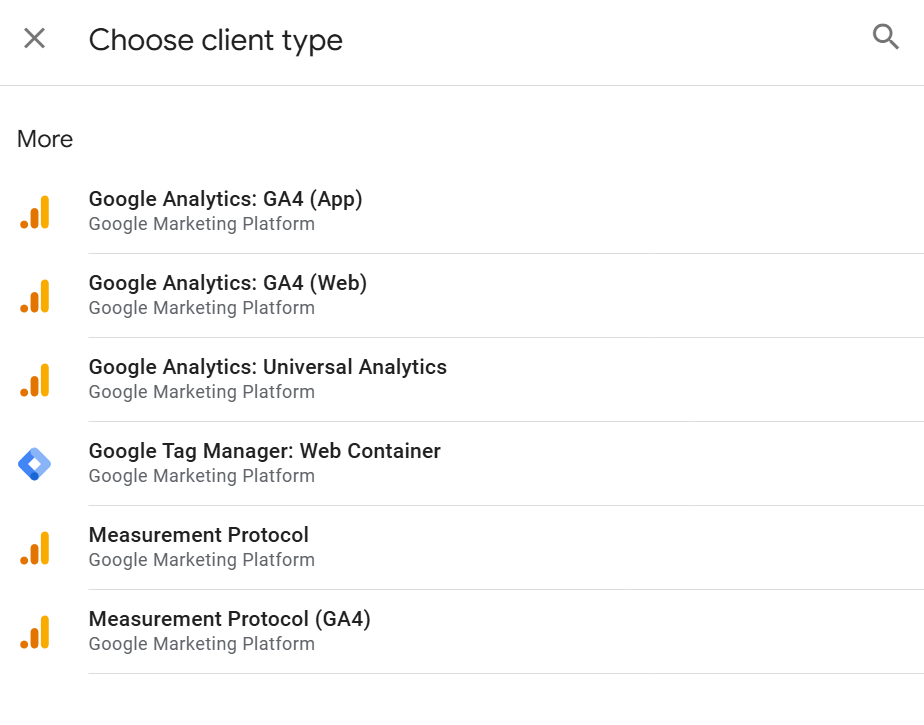Select Google Analytics: GA4 (App) client
The height and width of the screenshot is (725, 924).
462,212
